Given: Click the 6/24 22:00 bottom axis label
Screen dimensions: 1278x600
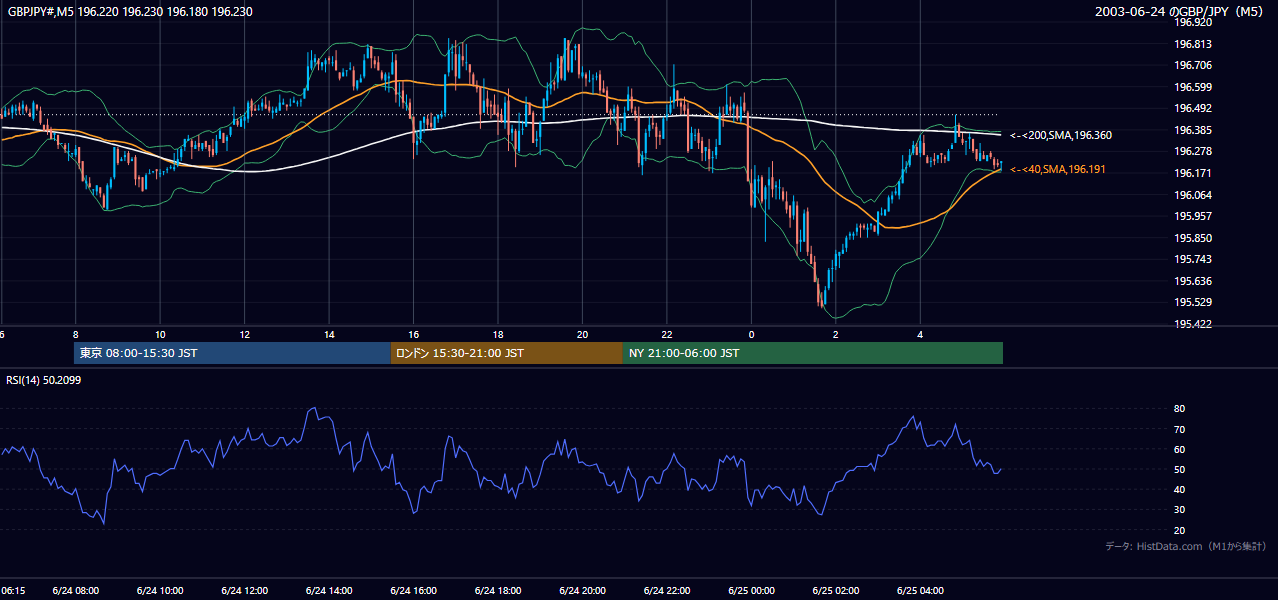Looking at the screenshot, I should coord(667,591).
